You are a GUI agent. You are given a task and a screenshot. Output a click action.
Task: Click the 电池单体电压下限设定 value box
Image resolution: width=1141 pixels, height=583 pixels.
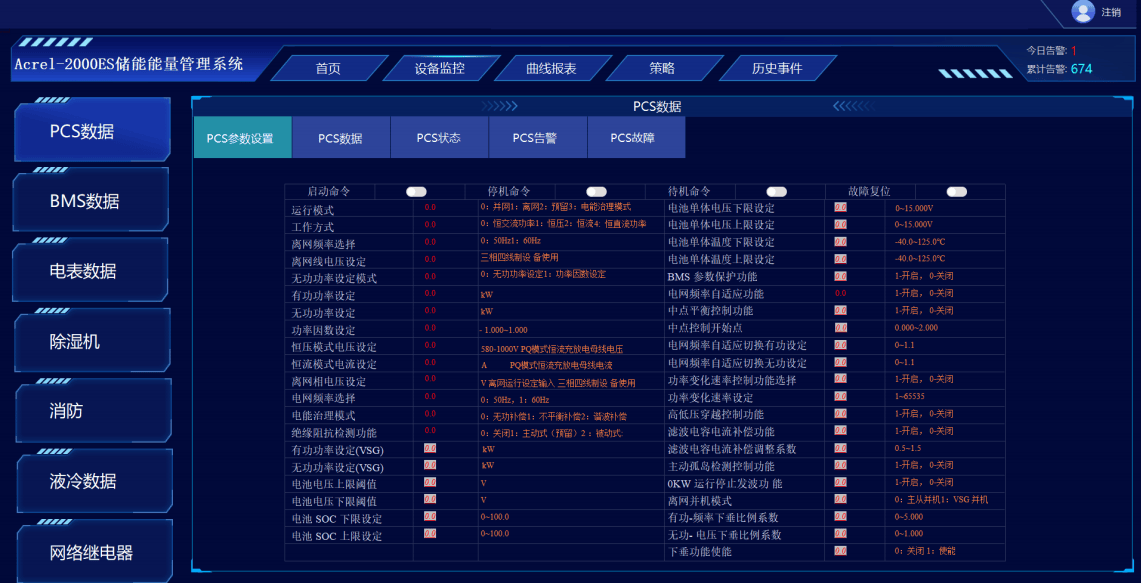[840, 208]
